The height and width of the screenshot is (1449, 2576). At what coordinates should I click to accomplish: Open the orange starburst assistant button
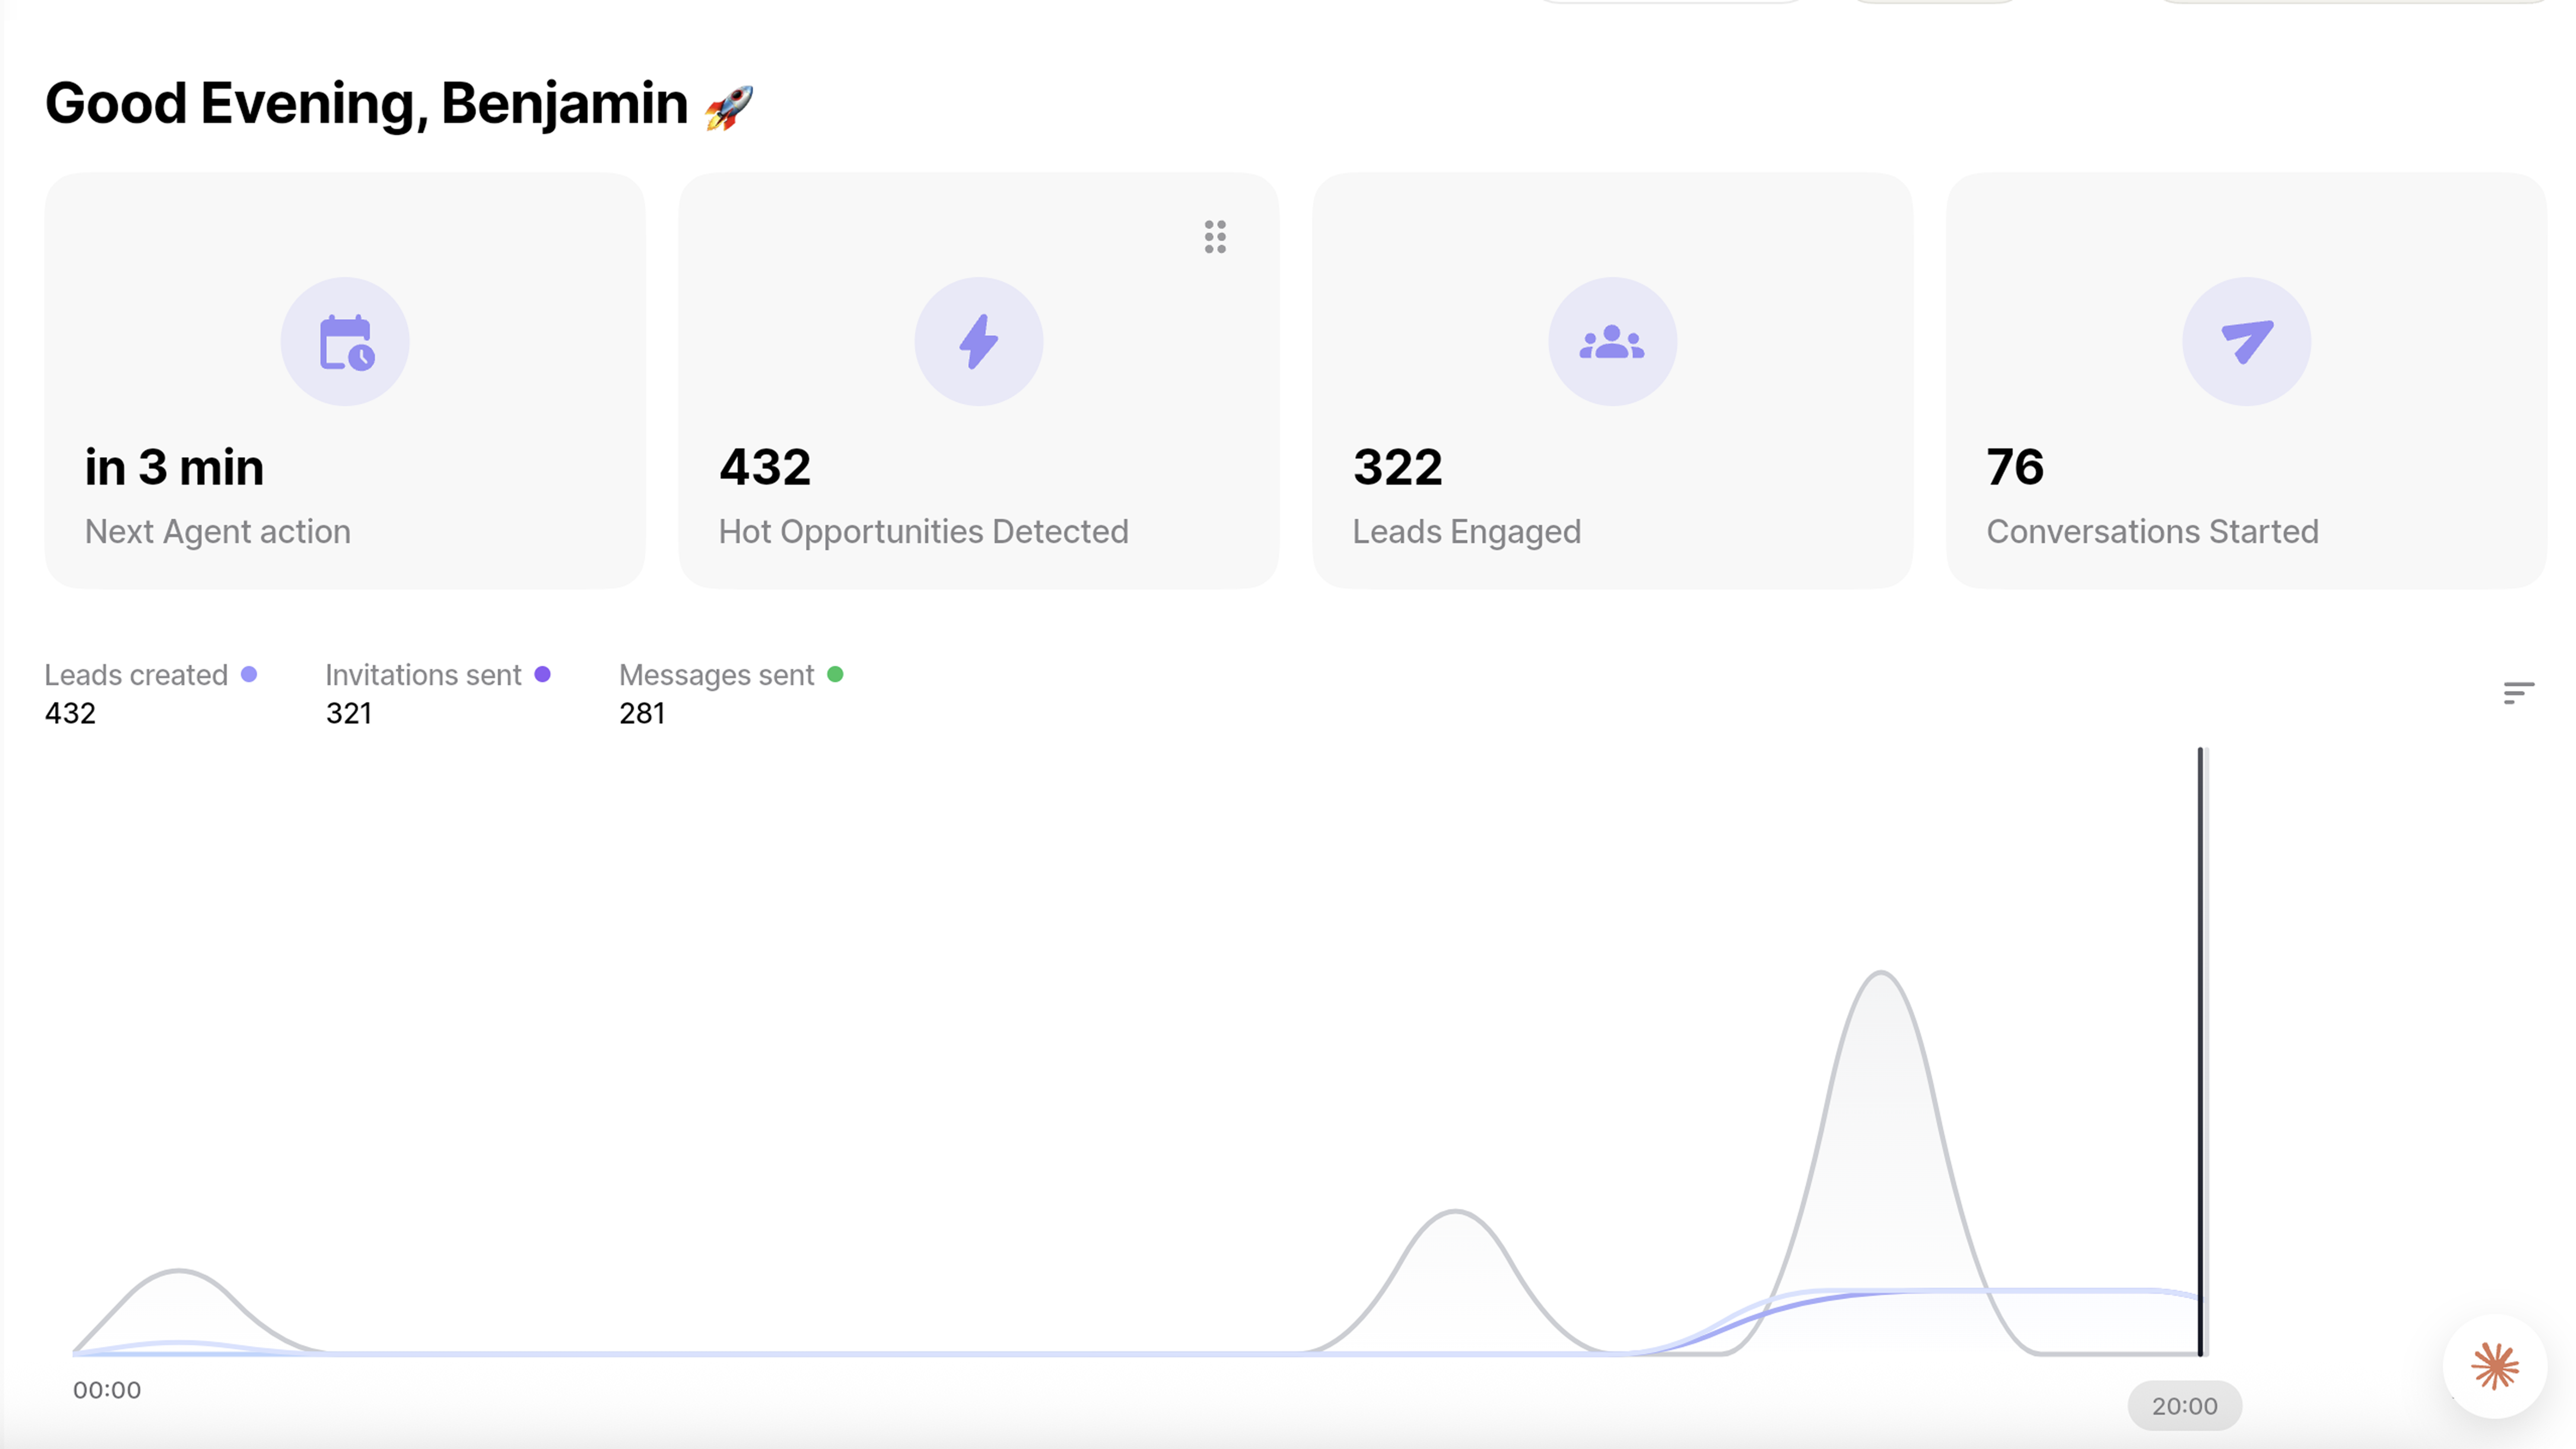point(2495,1366)
